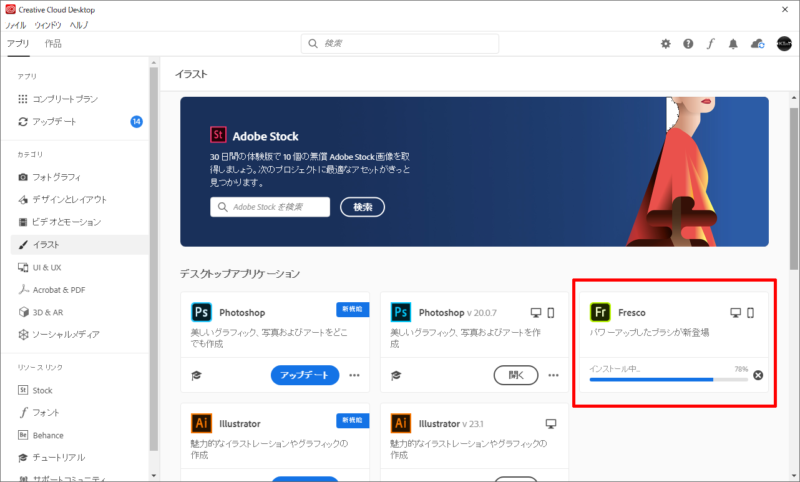Click sidebar scroll down arrow
The width and height of the screenshot is (800, 482).
pyautogui.click(x=154, y=475)
